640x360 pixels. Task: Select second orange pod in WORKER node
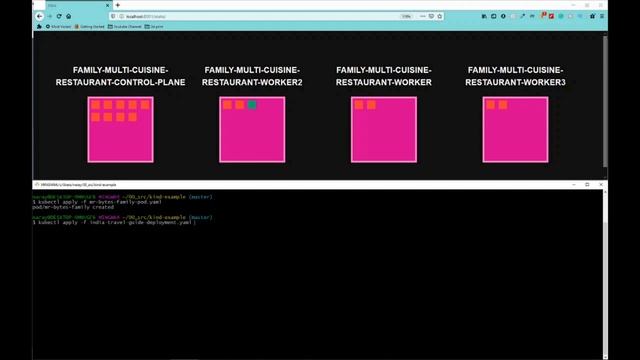[371, 105]
